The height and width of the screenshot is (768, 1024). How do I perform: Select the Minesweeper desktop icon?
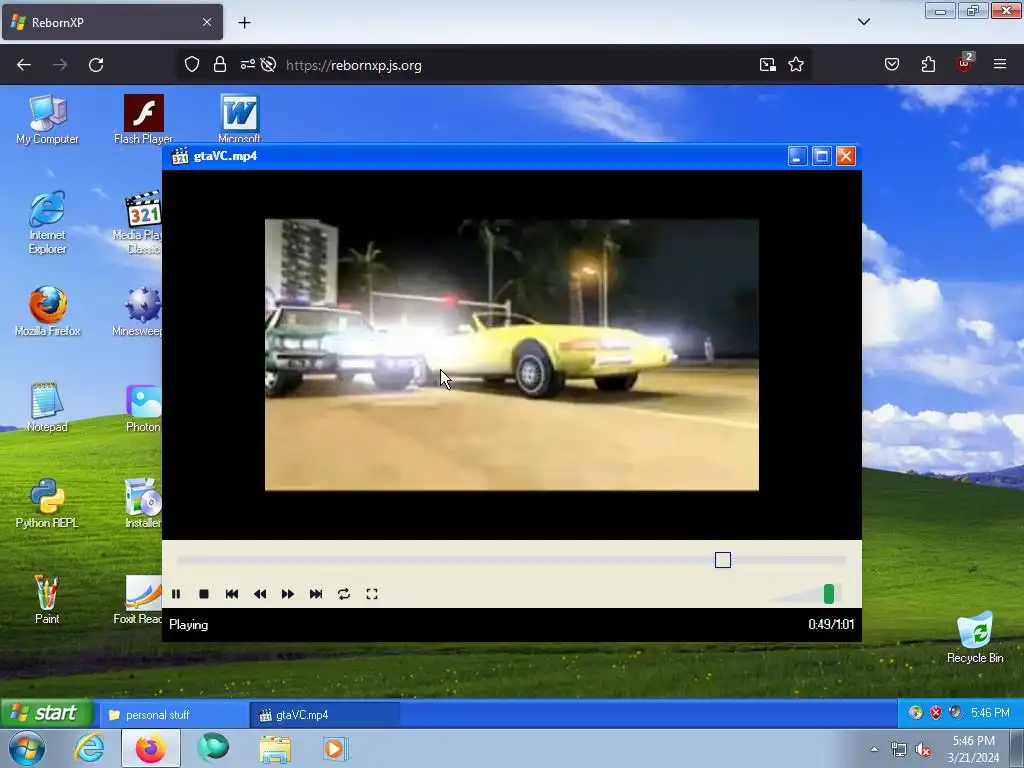tap(138, 312)
